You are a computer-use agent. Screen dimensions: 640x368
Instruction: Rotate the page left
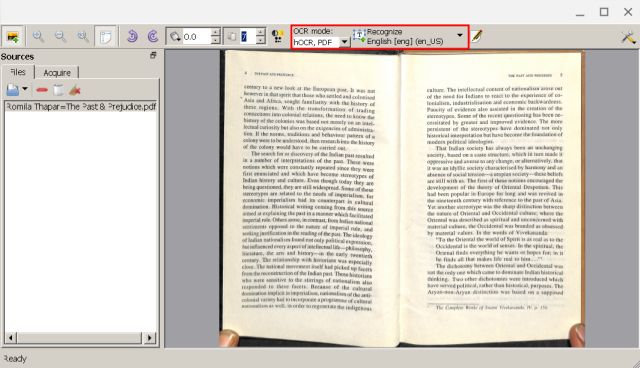click(x=131, y=37)
